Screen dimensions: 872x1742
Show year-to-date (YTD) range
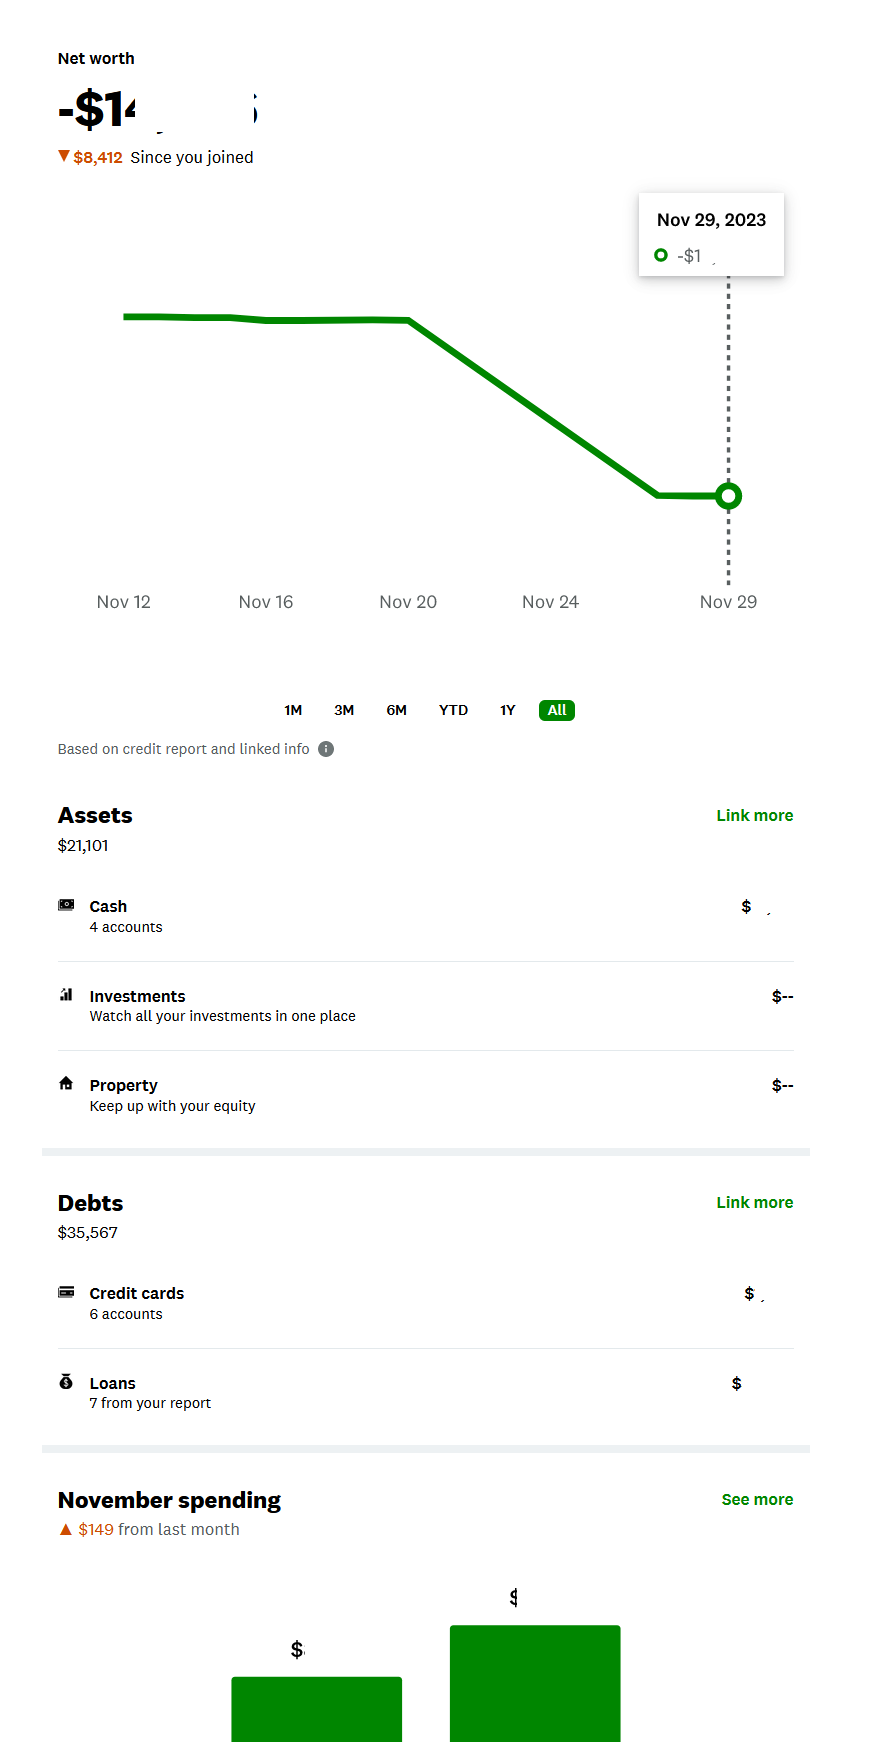point(453,710)
